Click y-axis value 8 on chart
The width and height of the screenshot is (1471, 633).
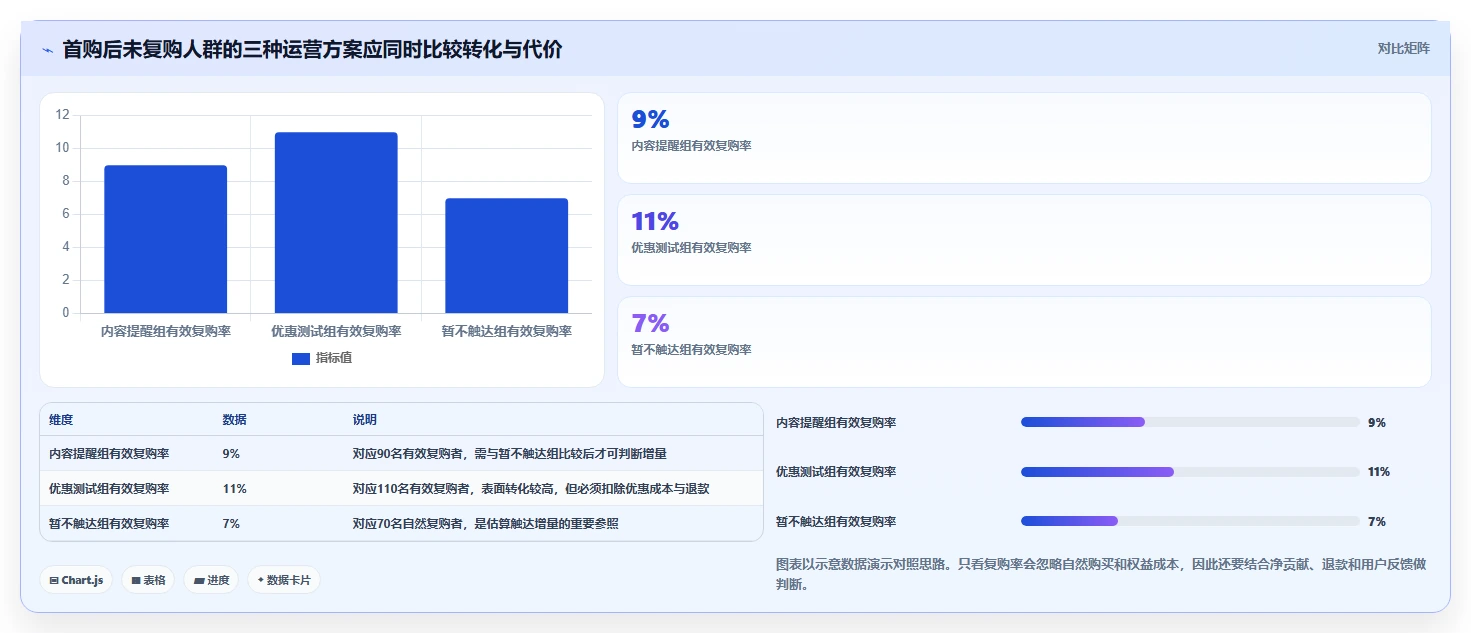(65, 181)
